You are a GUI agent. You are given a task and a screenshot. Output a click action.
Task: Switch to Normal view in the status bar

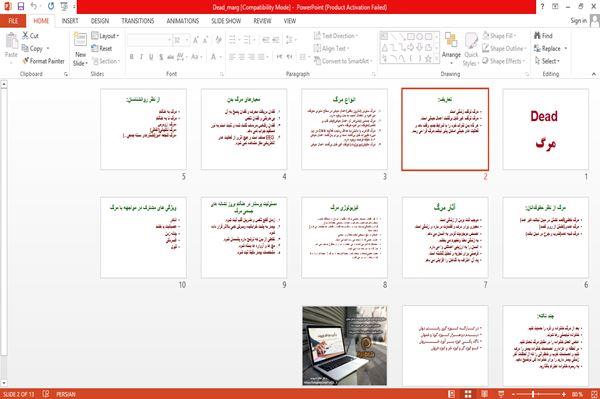pos(452,394)
